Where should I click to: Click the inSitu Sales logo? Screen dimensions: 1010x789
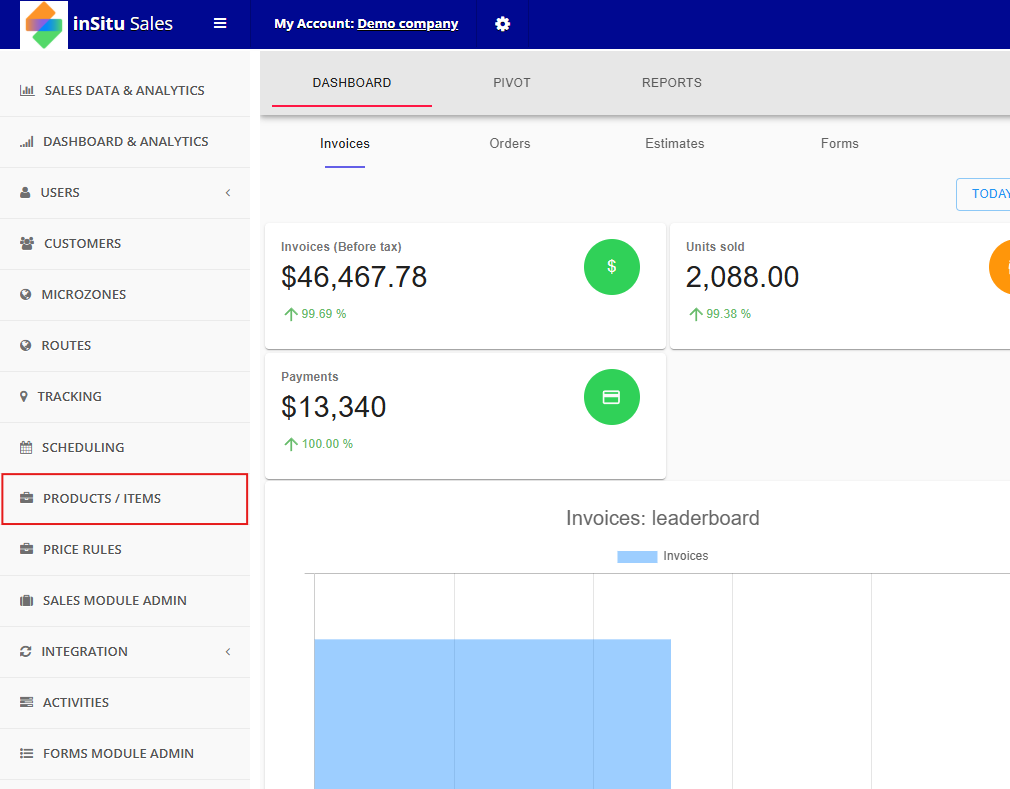pyautogui.click(x=44, y=23)
